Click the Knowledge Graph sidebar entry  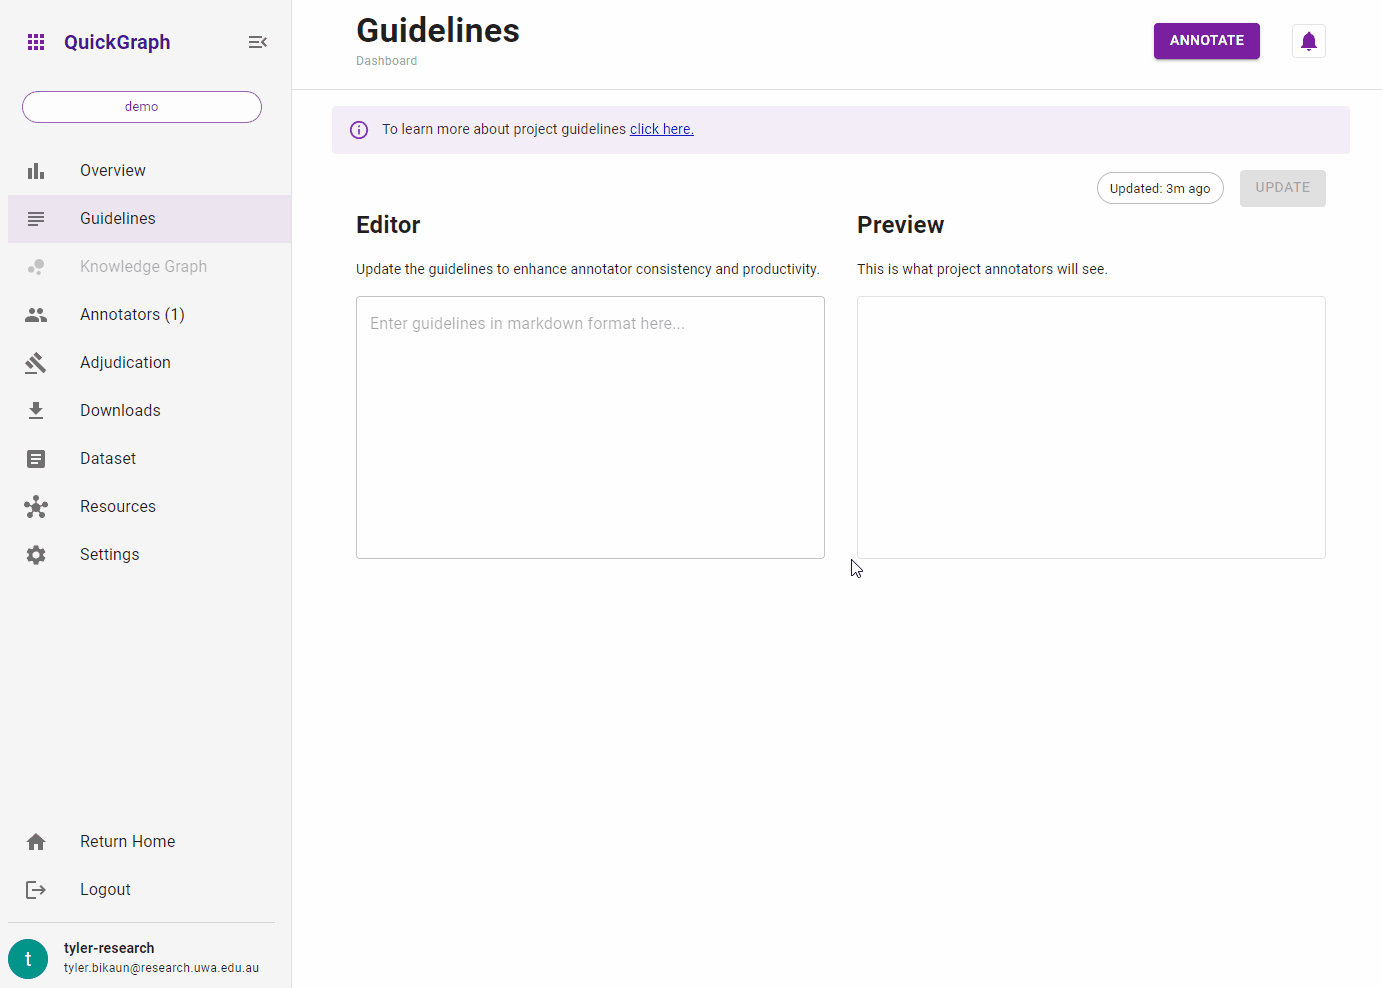(143, 266)
